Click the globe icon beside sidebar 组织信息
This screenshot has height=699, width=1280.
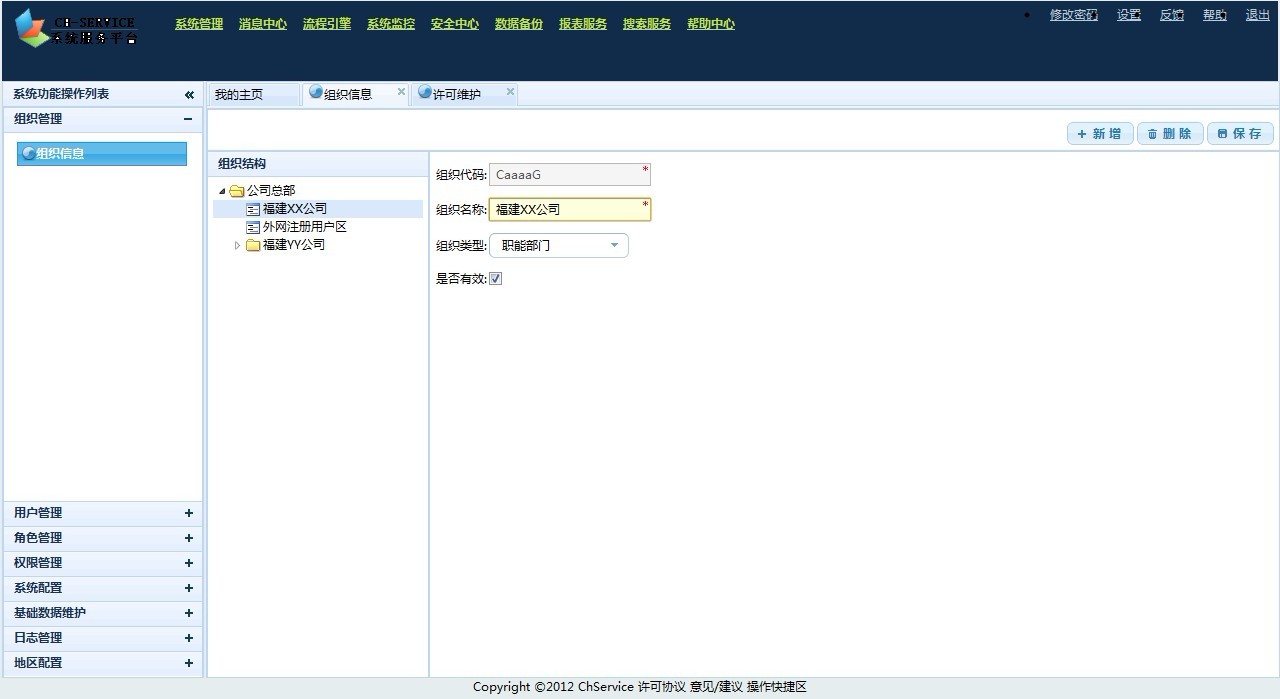click(28, 153)
